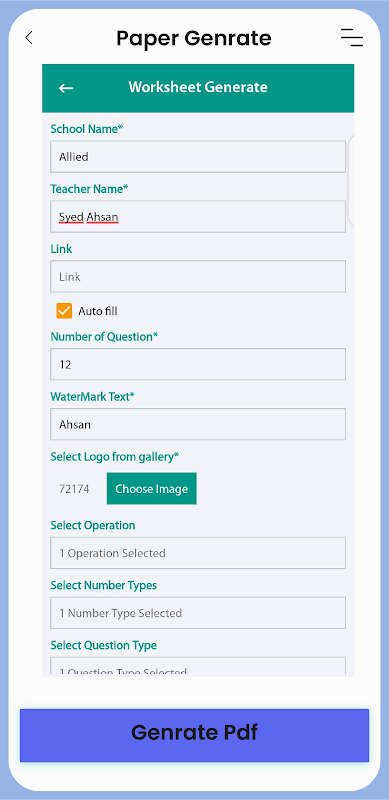Click the Auto fill label text
The width and height of the screenshot is (389, 800).
tap(98, 311)
